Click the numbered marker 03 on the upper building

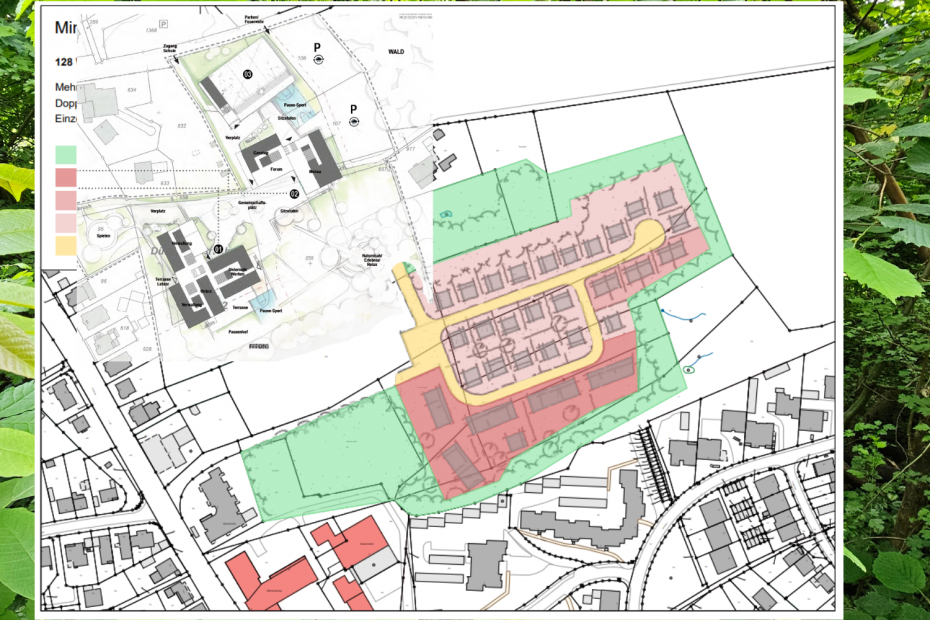[x=247, y=74]
